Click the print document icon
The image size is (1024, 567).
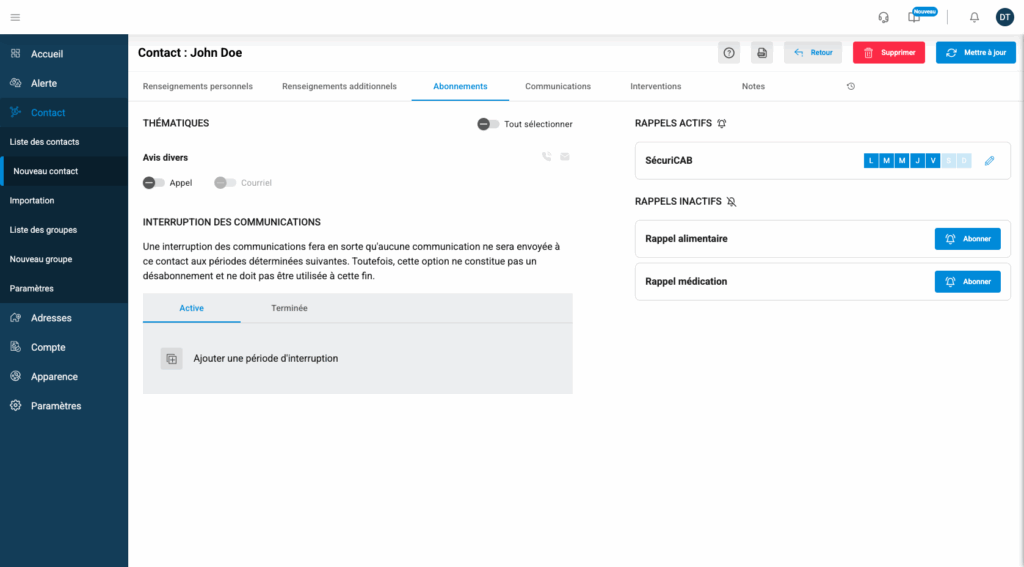(x=762, y=53)
